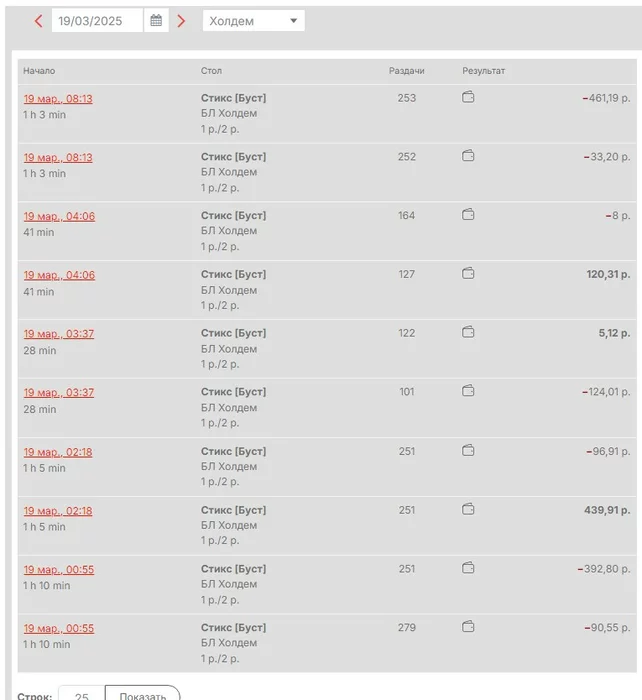The image size is (642, 700).
Task: Click the Строк row count field
Action: (x=81, y=696)
